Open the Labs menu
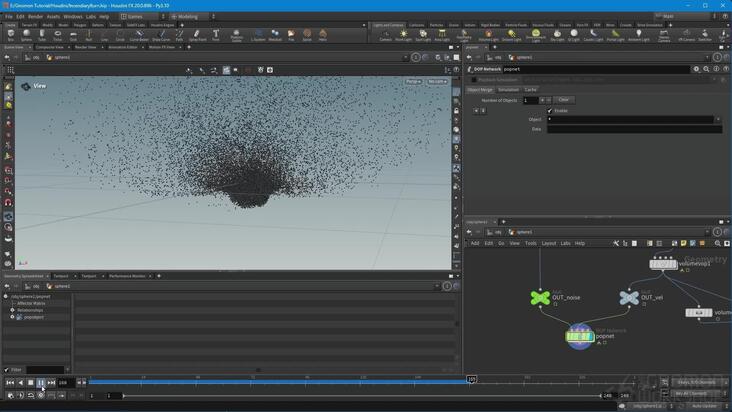The width and height of the screenshot is (732, 412). pyautogui.click(x=91, y=16)
